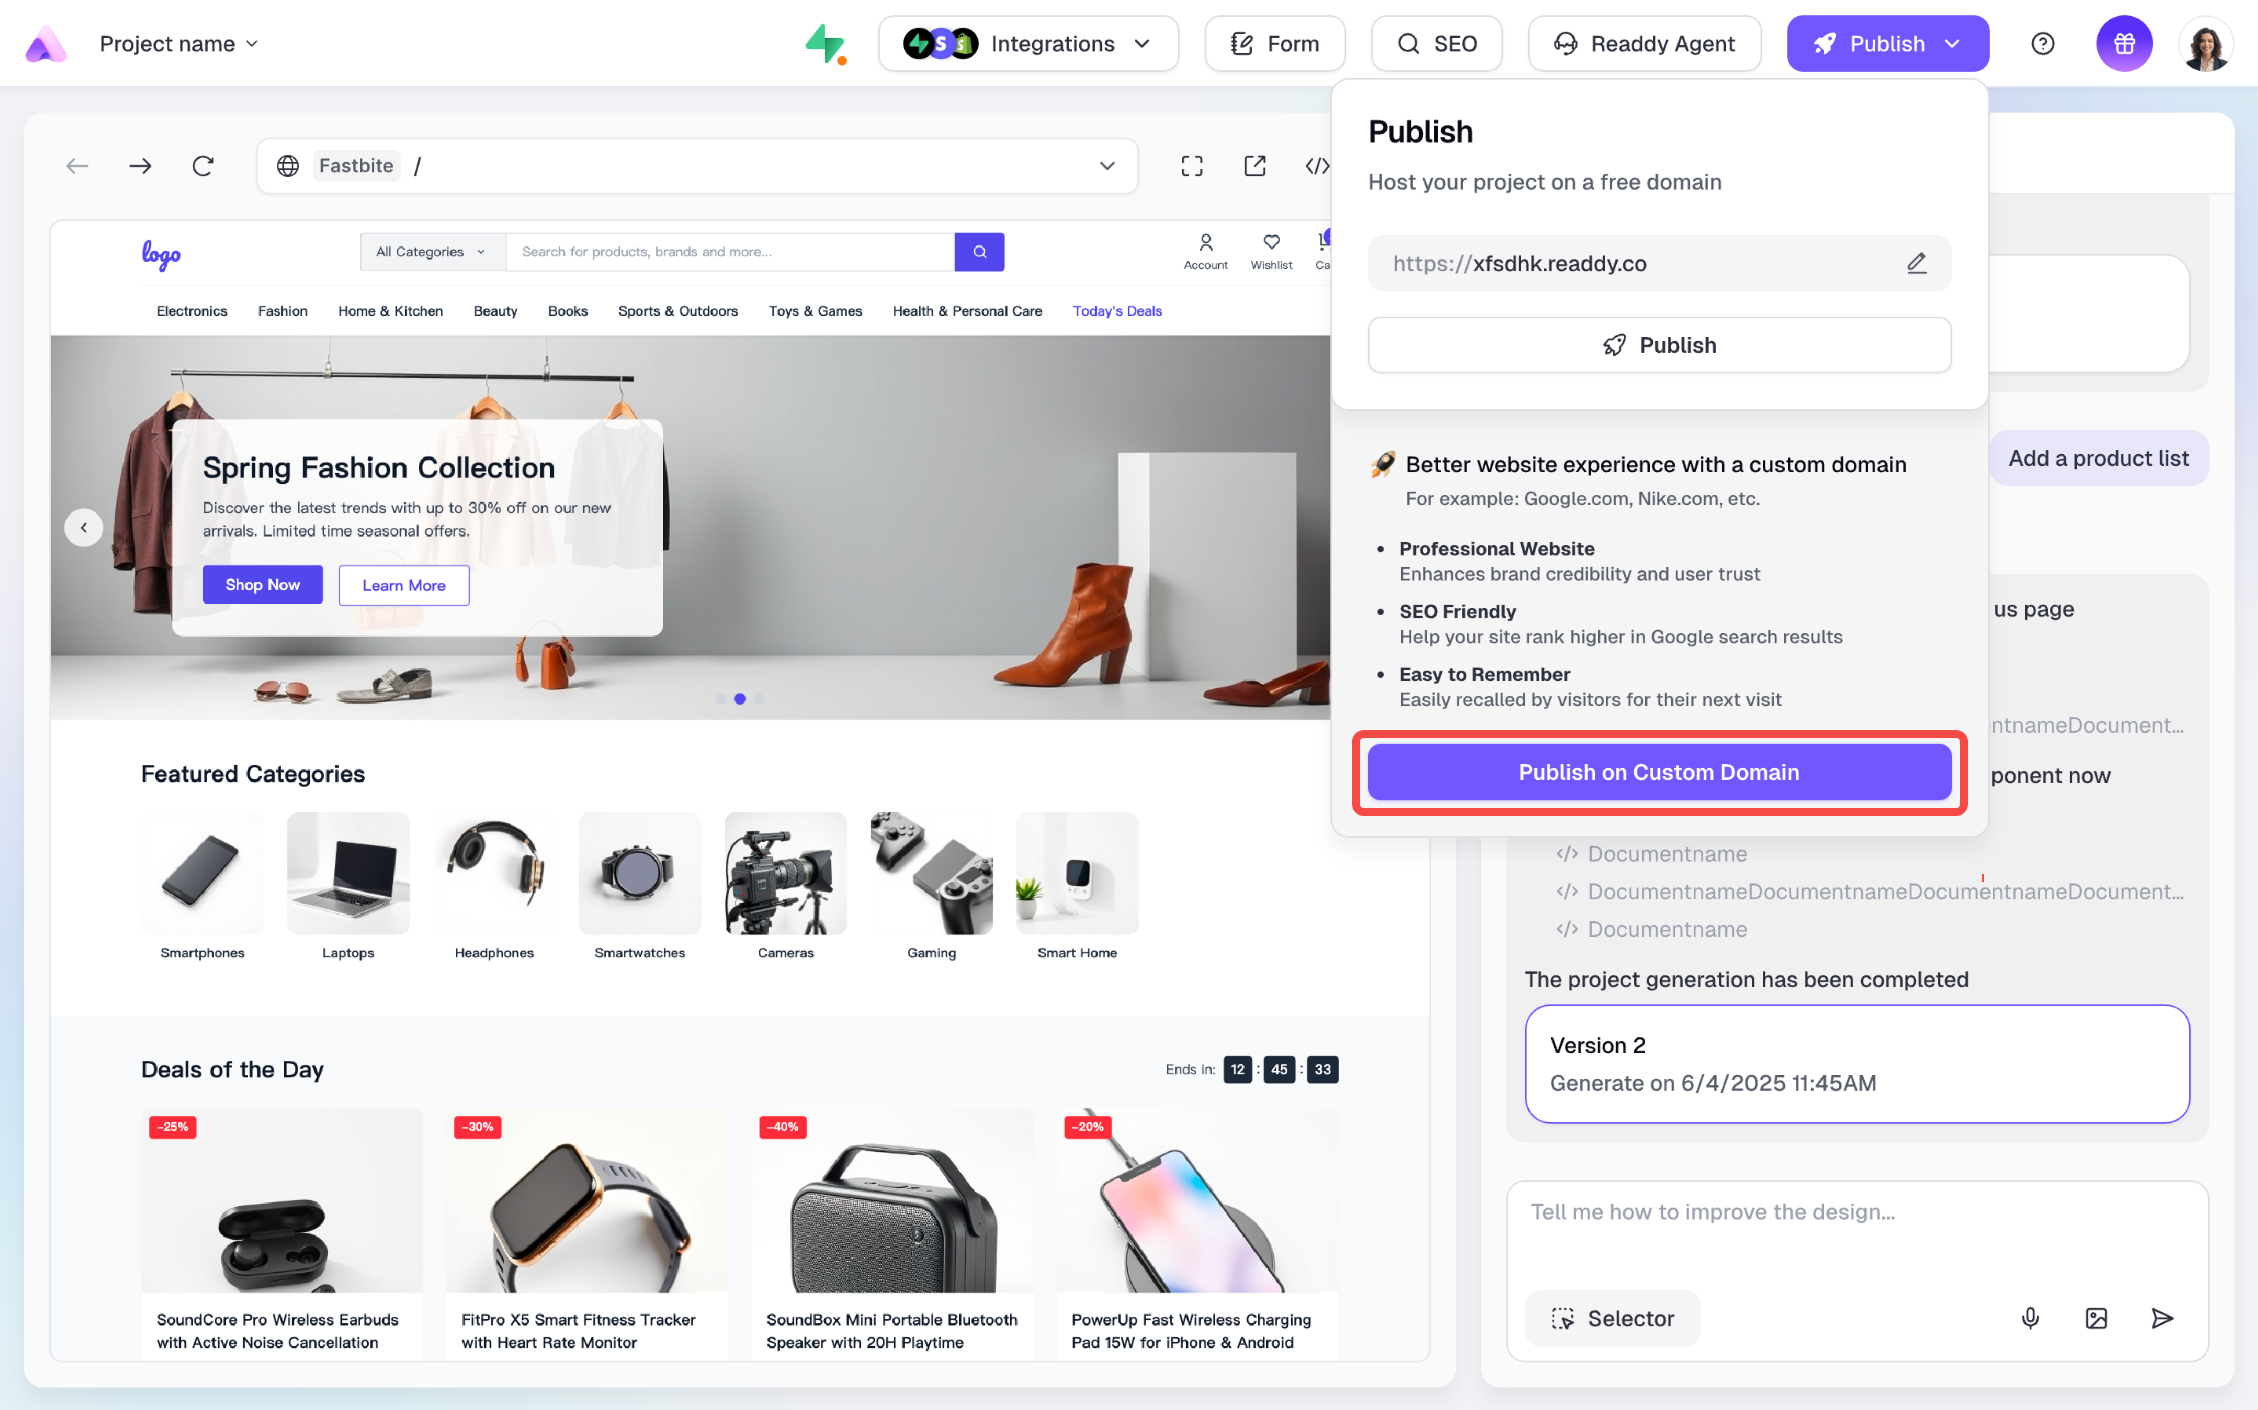Open preview in new tab icon
The width and height of the screenshot is (2258, 1410).
point(1255,166)
